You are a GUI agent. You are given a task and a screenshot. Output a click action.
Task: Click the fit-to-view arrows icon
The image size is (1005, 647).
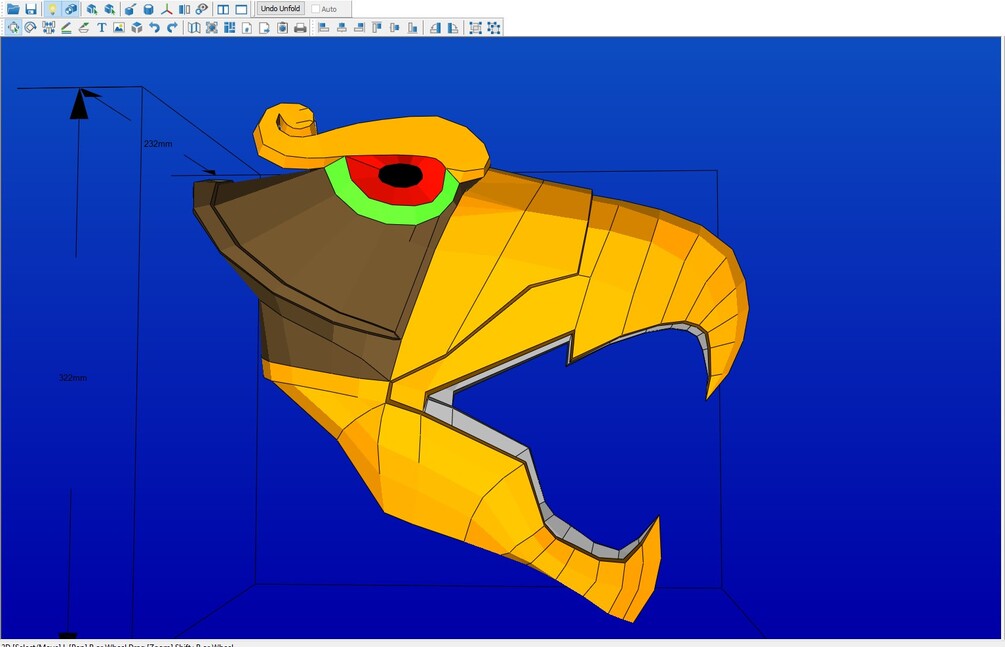pos(212,28)
